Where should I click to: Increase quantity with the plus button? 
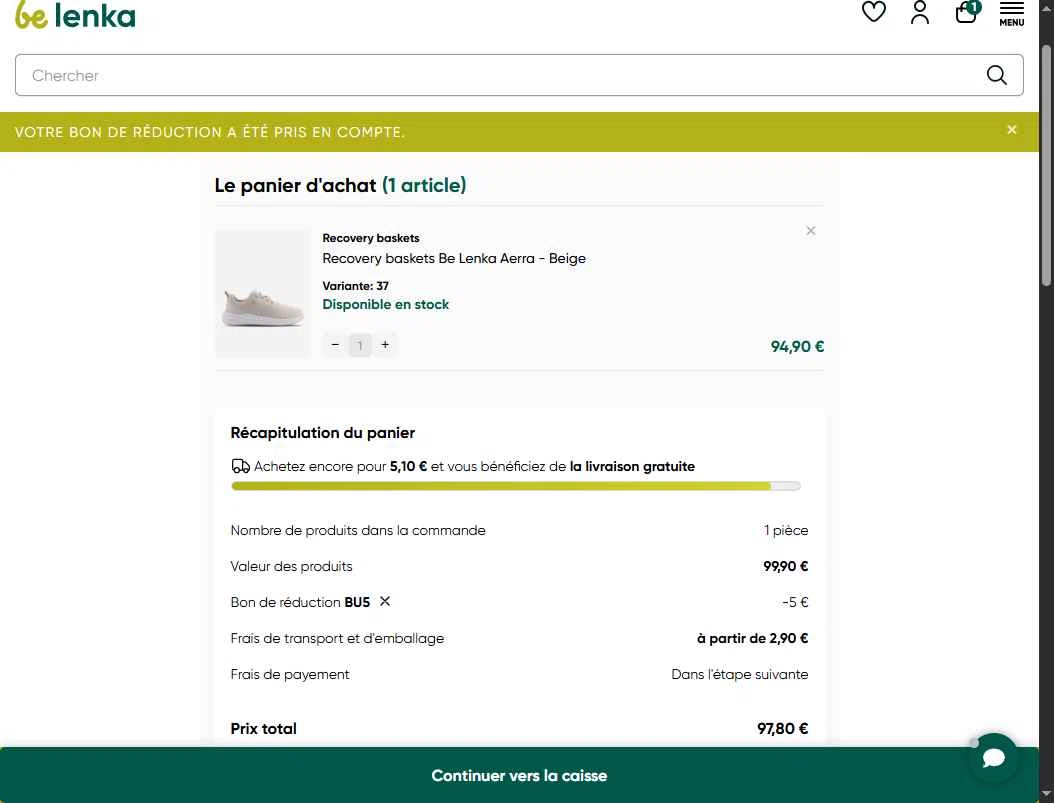coord(385,345)
